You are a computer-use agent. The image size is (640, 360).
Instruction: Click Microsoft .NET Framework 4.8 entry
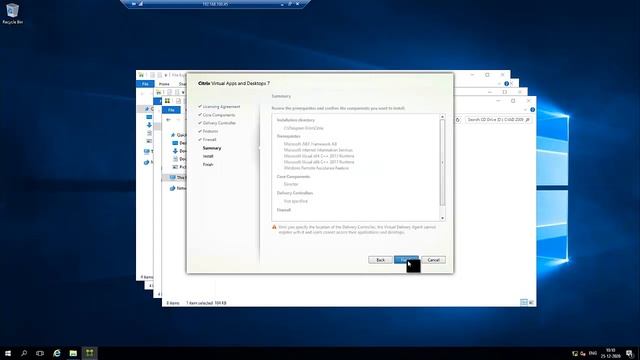(x=310, y=144)
